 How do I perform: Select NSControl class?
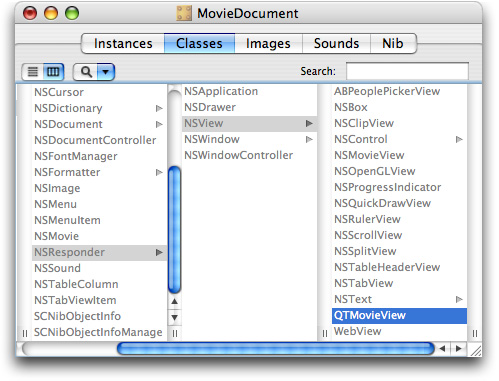click(361, 139)
